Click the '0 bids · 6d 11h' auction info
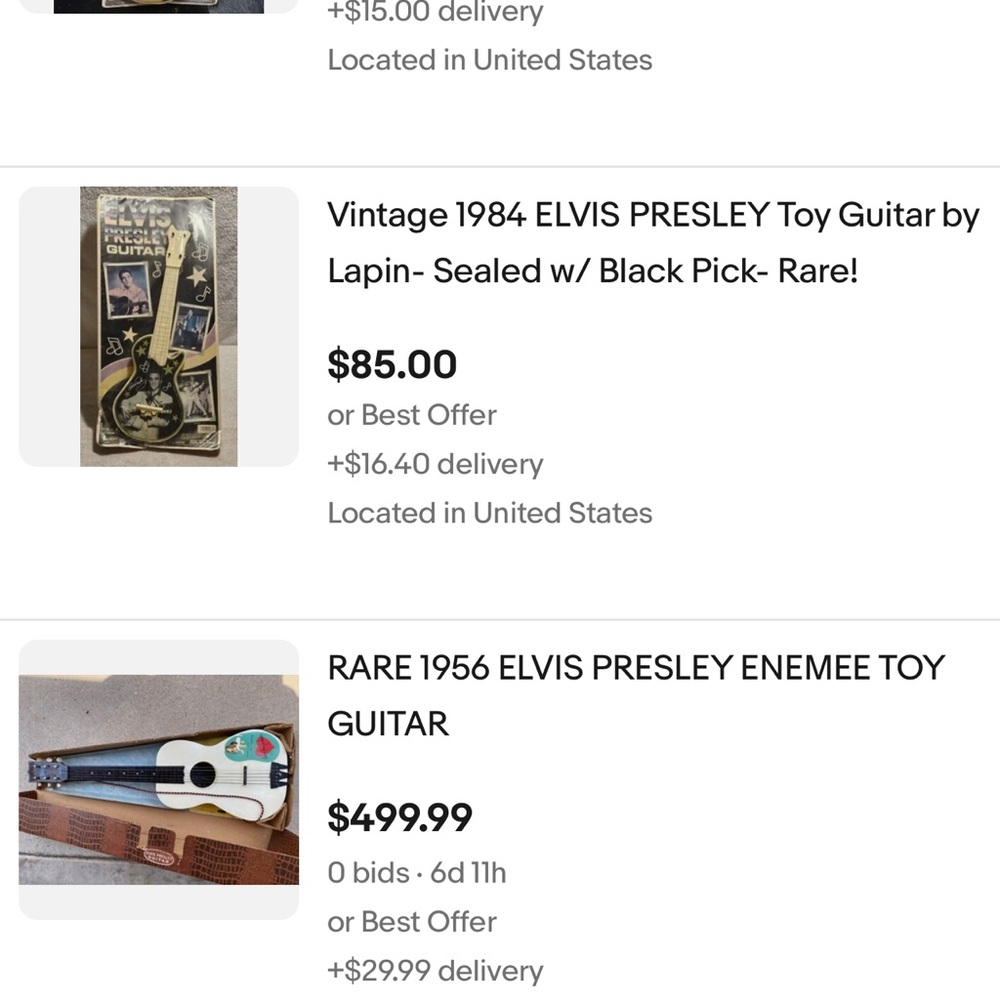Image resolution: width=1000 pixels, height=1000 pixels. [417, 872]
